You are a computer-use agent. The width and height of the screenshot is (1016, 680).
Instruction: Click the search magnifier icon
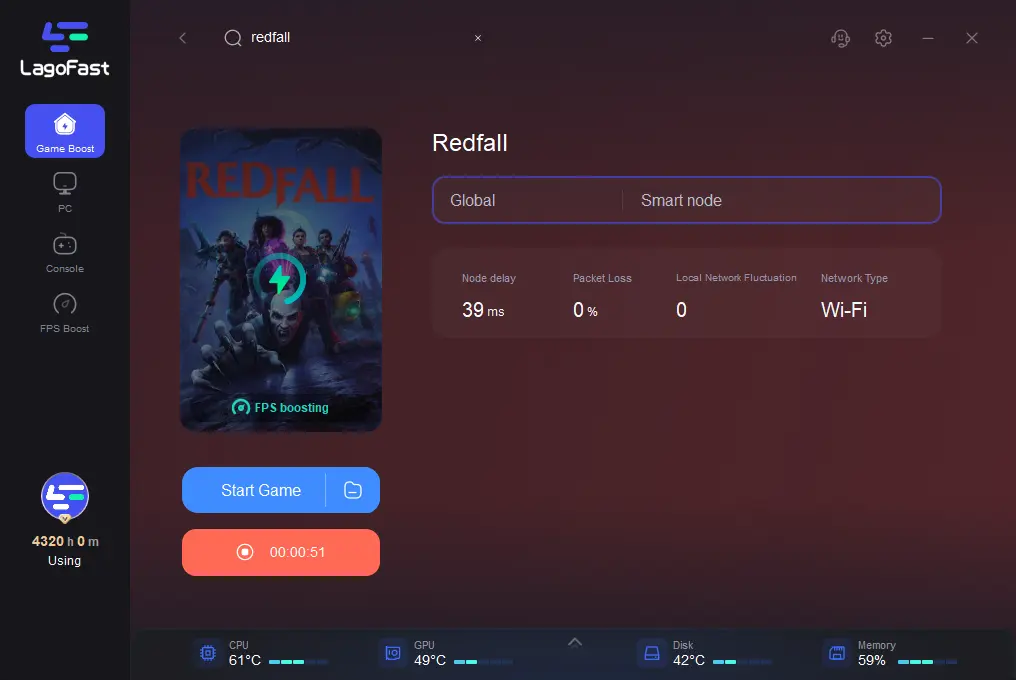tap(233, 38)
